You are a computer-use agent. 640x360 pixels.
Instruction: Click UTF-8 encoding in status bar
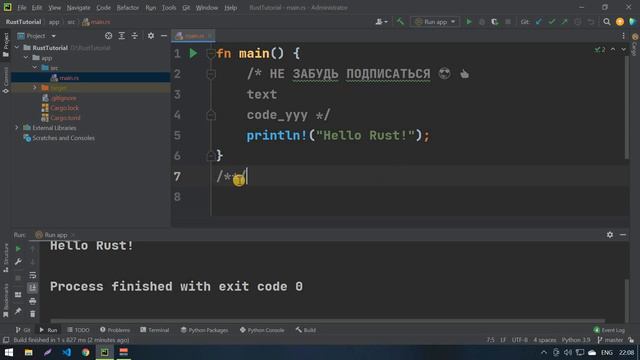[x=519, y=340]
